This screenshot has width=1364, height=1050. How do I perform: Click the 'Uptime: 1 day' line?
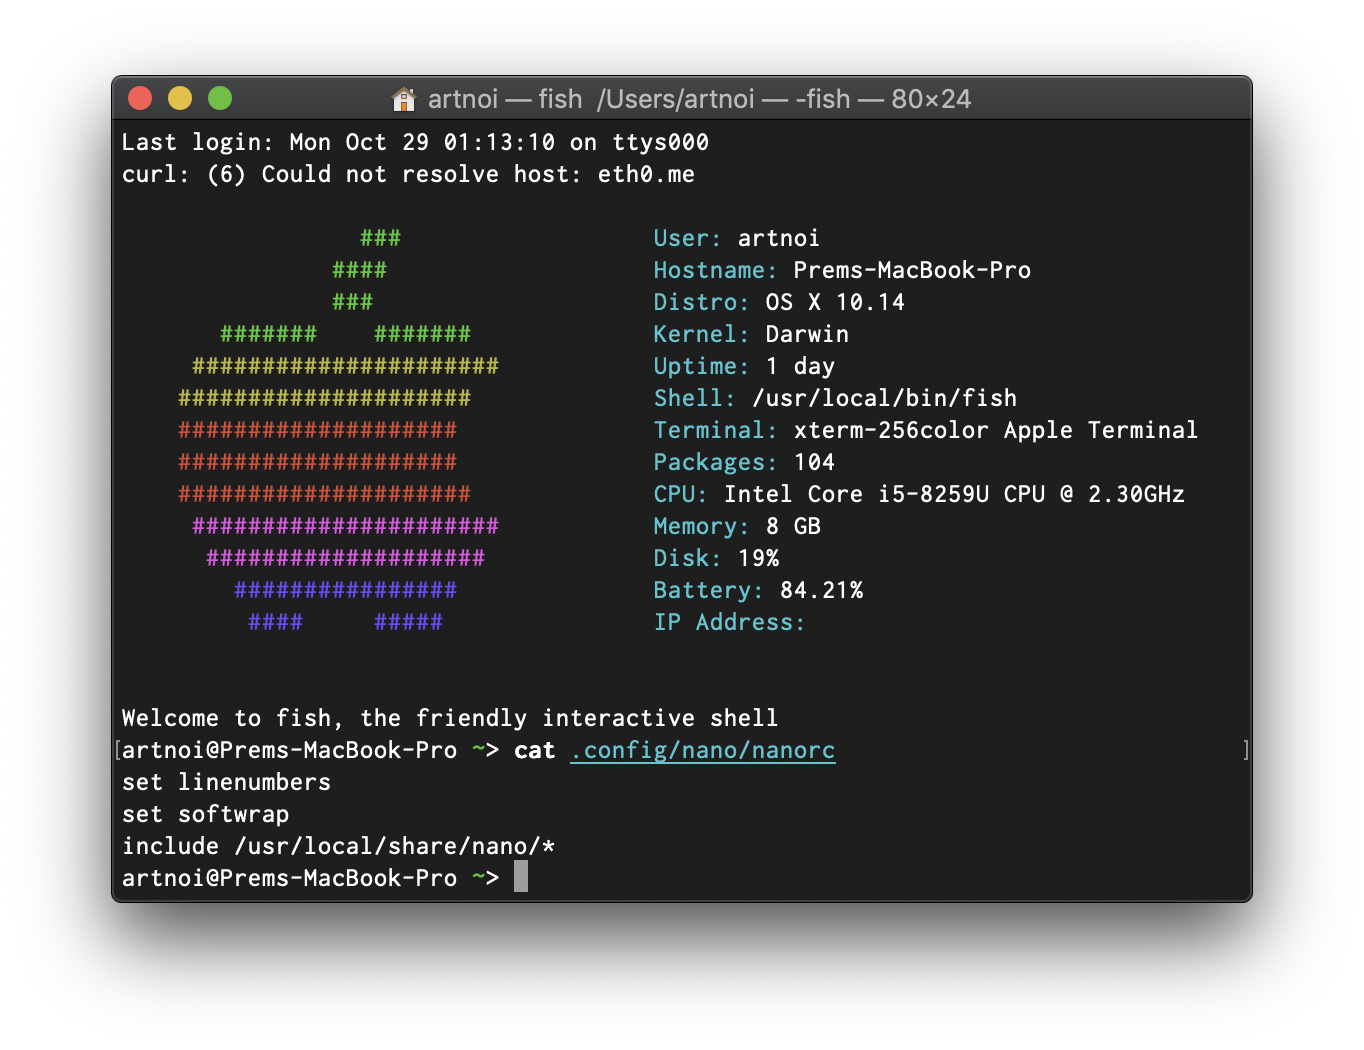coord(744,366)
